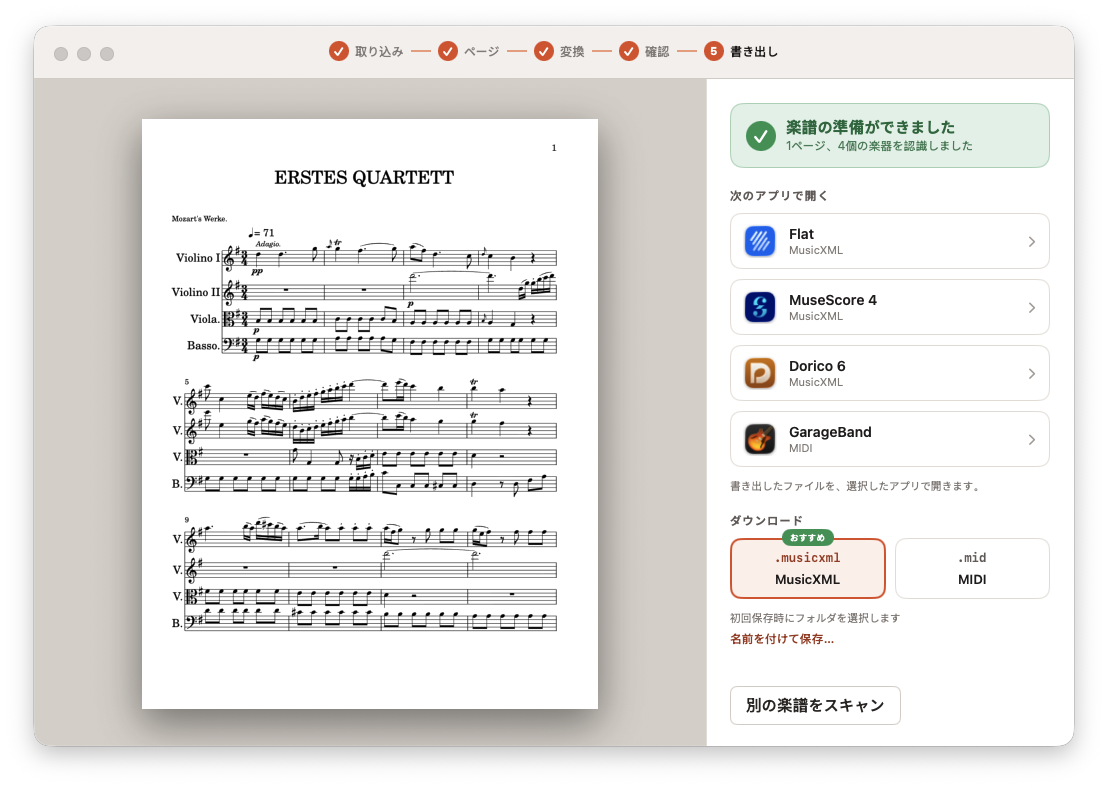
Task: Click the Basso. staff label
Action: [204, 346]
